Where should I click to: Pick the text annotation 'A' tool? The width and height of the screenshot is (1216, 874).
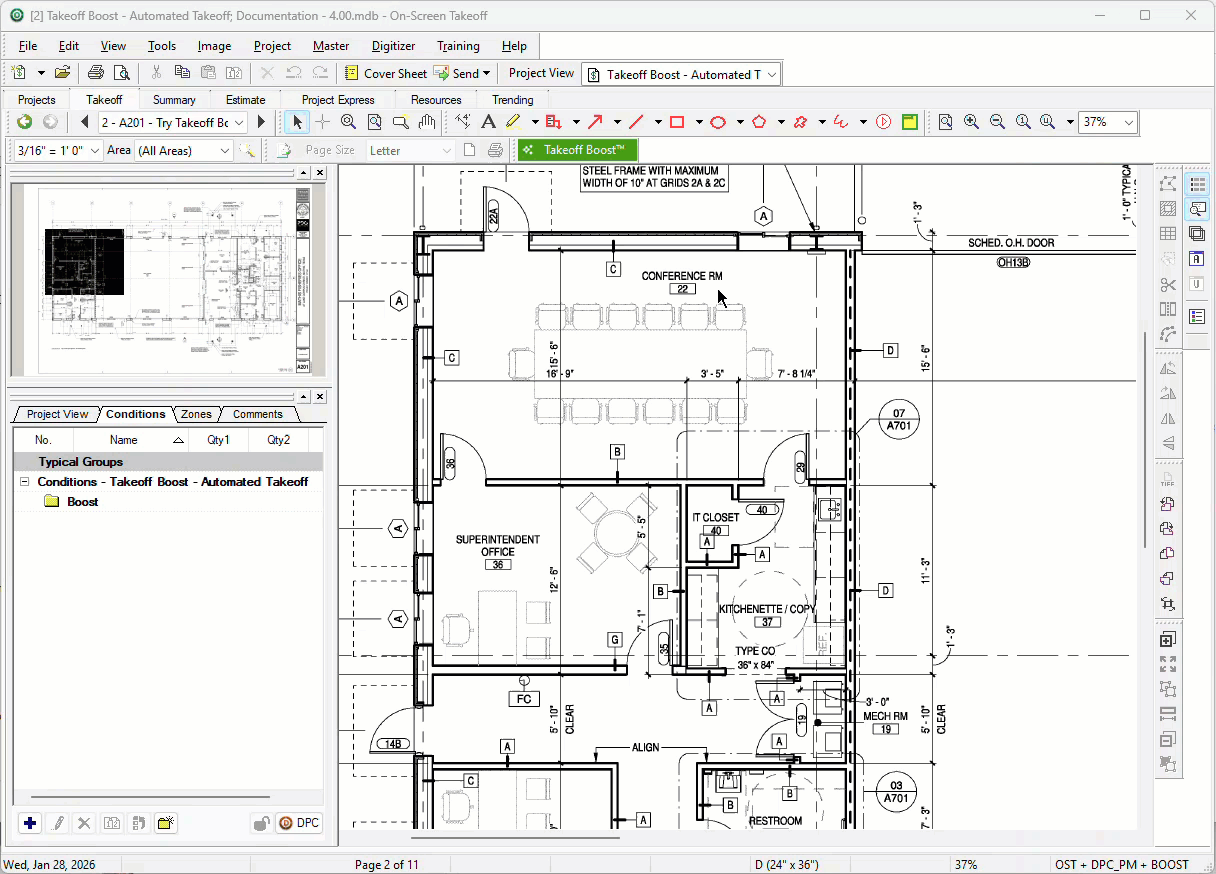[488, 122]
